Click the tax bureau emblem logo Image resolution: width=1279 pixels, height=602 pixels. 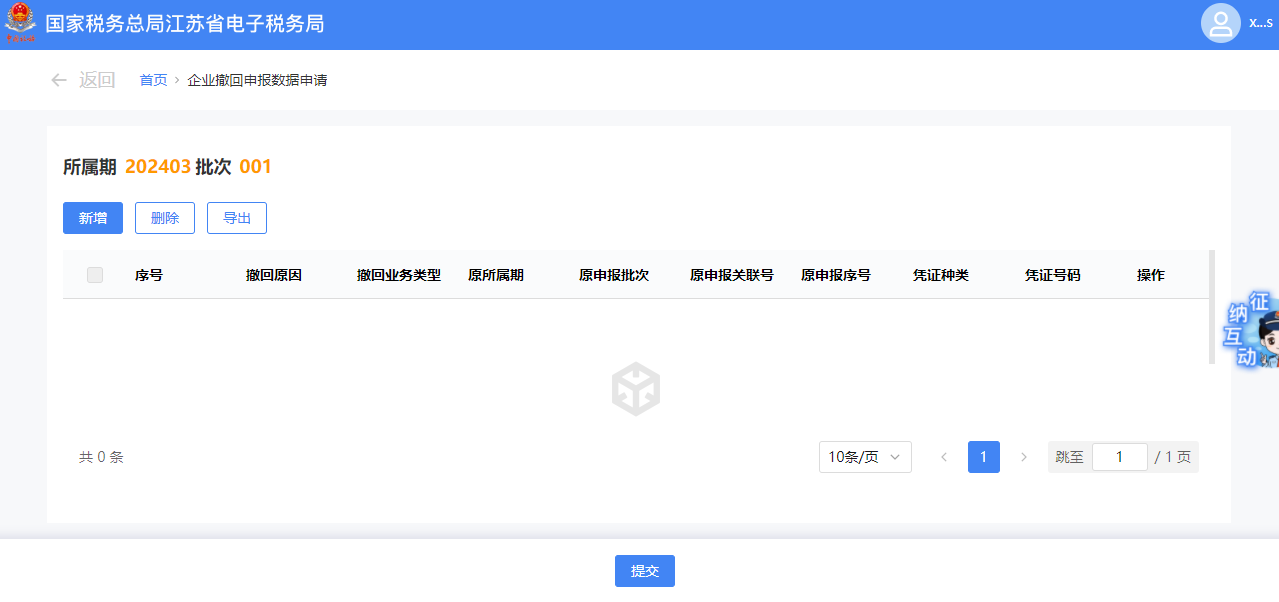20,24
